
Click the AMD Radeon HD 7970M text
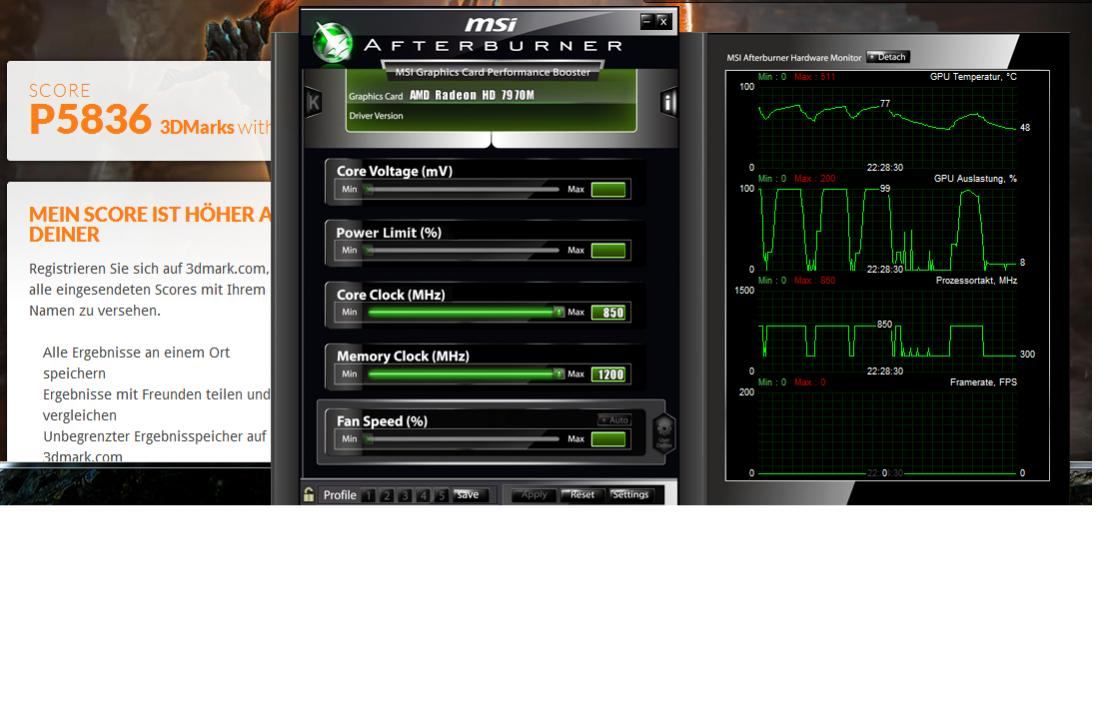pos(472,95)
